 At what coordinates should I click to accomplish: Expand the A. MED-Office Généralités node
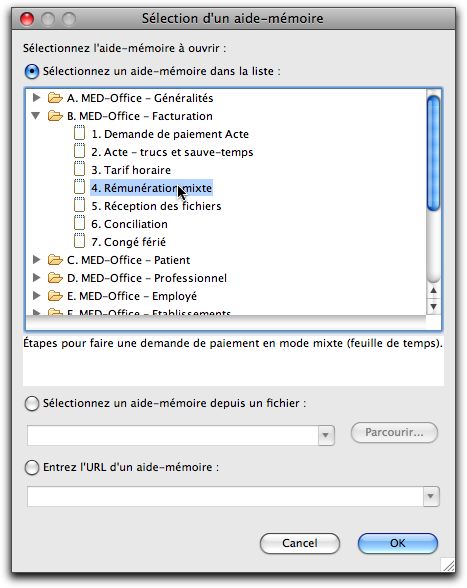(36, 98)
